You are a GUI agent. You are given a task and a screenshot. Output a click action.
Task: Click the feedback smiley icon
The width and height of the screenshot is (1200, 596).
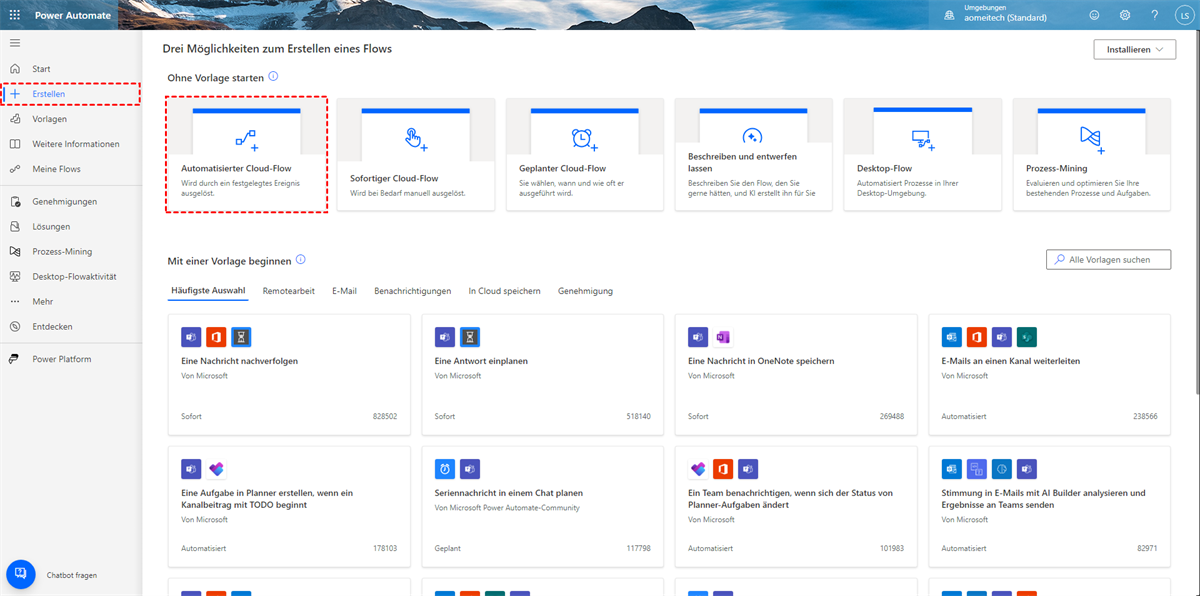pyautogui.click(x=1094, y=16)
